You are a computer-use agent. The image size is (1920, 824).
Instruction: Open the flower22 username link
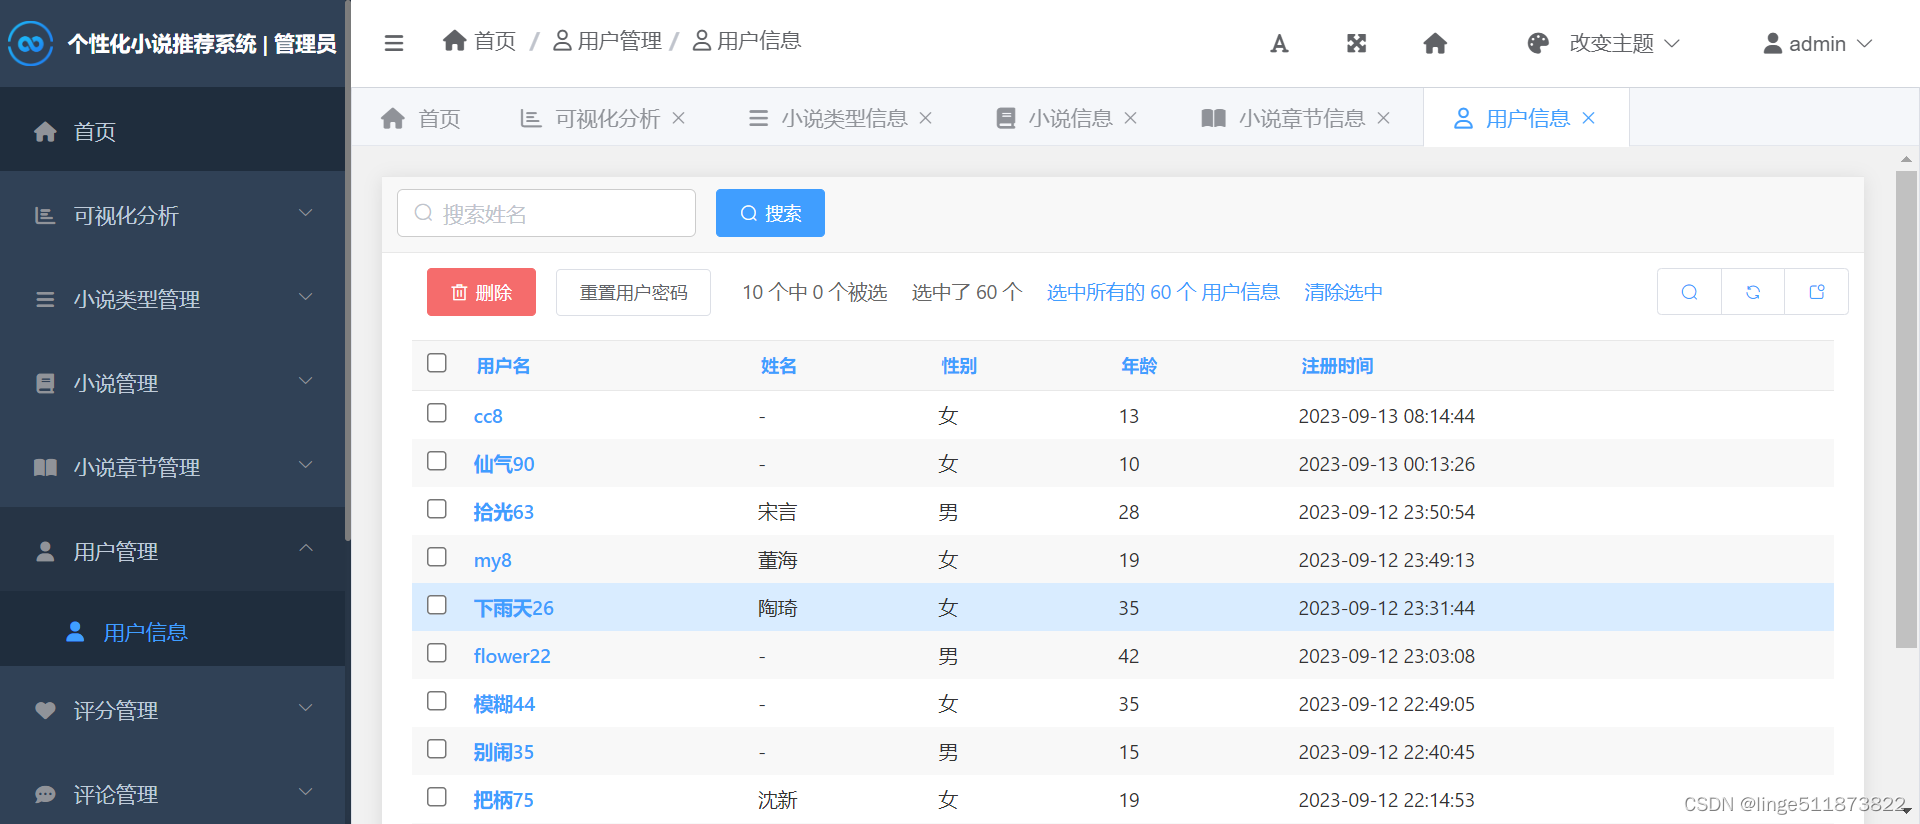point(512,656)
